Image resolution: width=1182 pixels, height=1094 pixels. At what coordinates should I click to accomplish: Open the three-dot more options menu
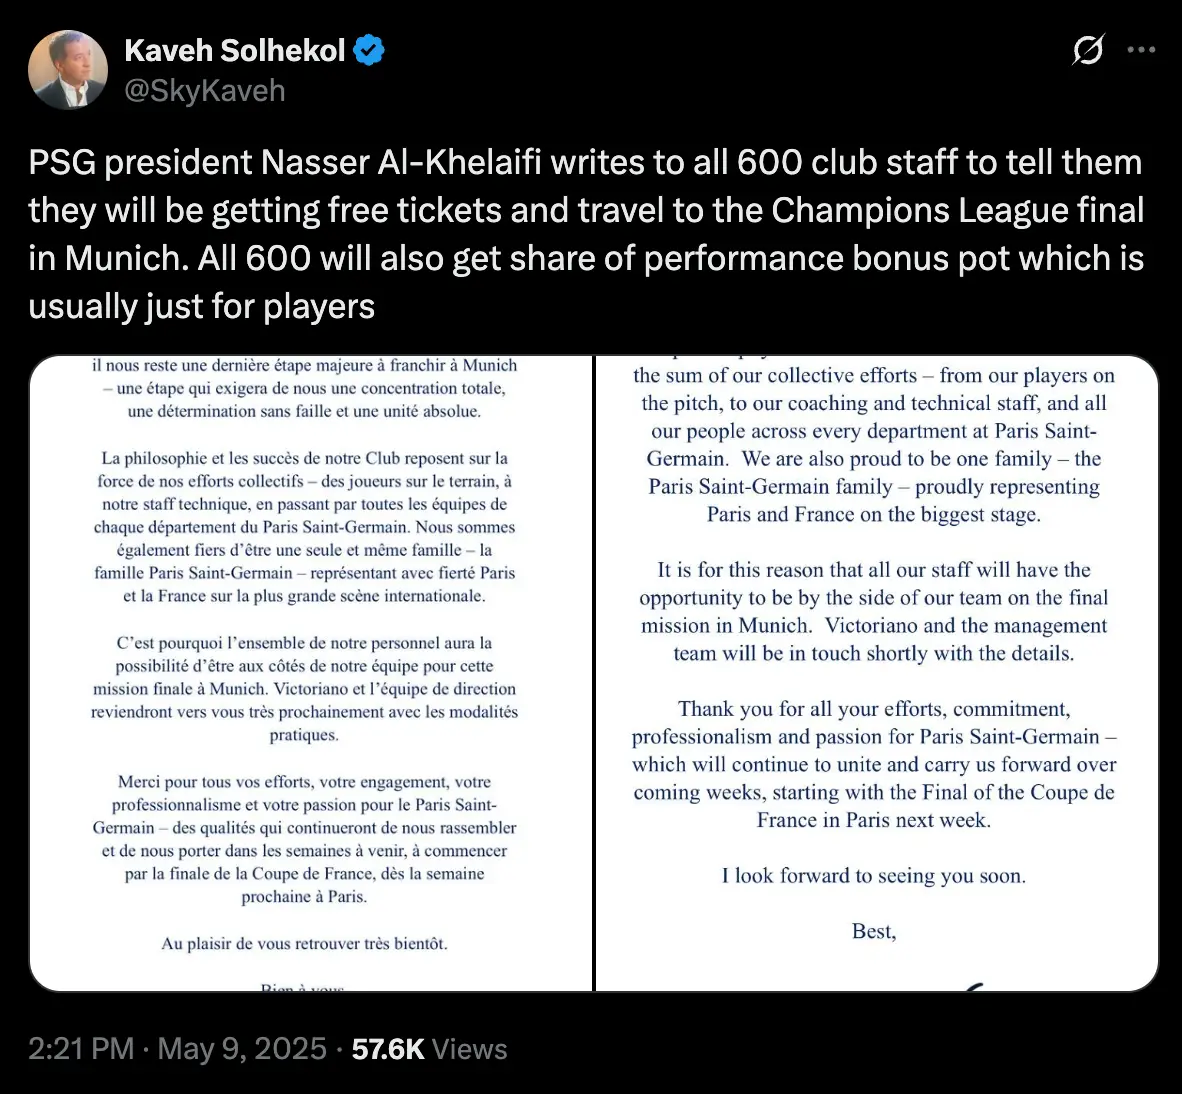1141,50
